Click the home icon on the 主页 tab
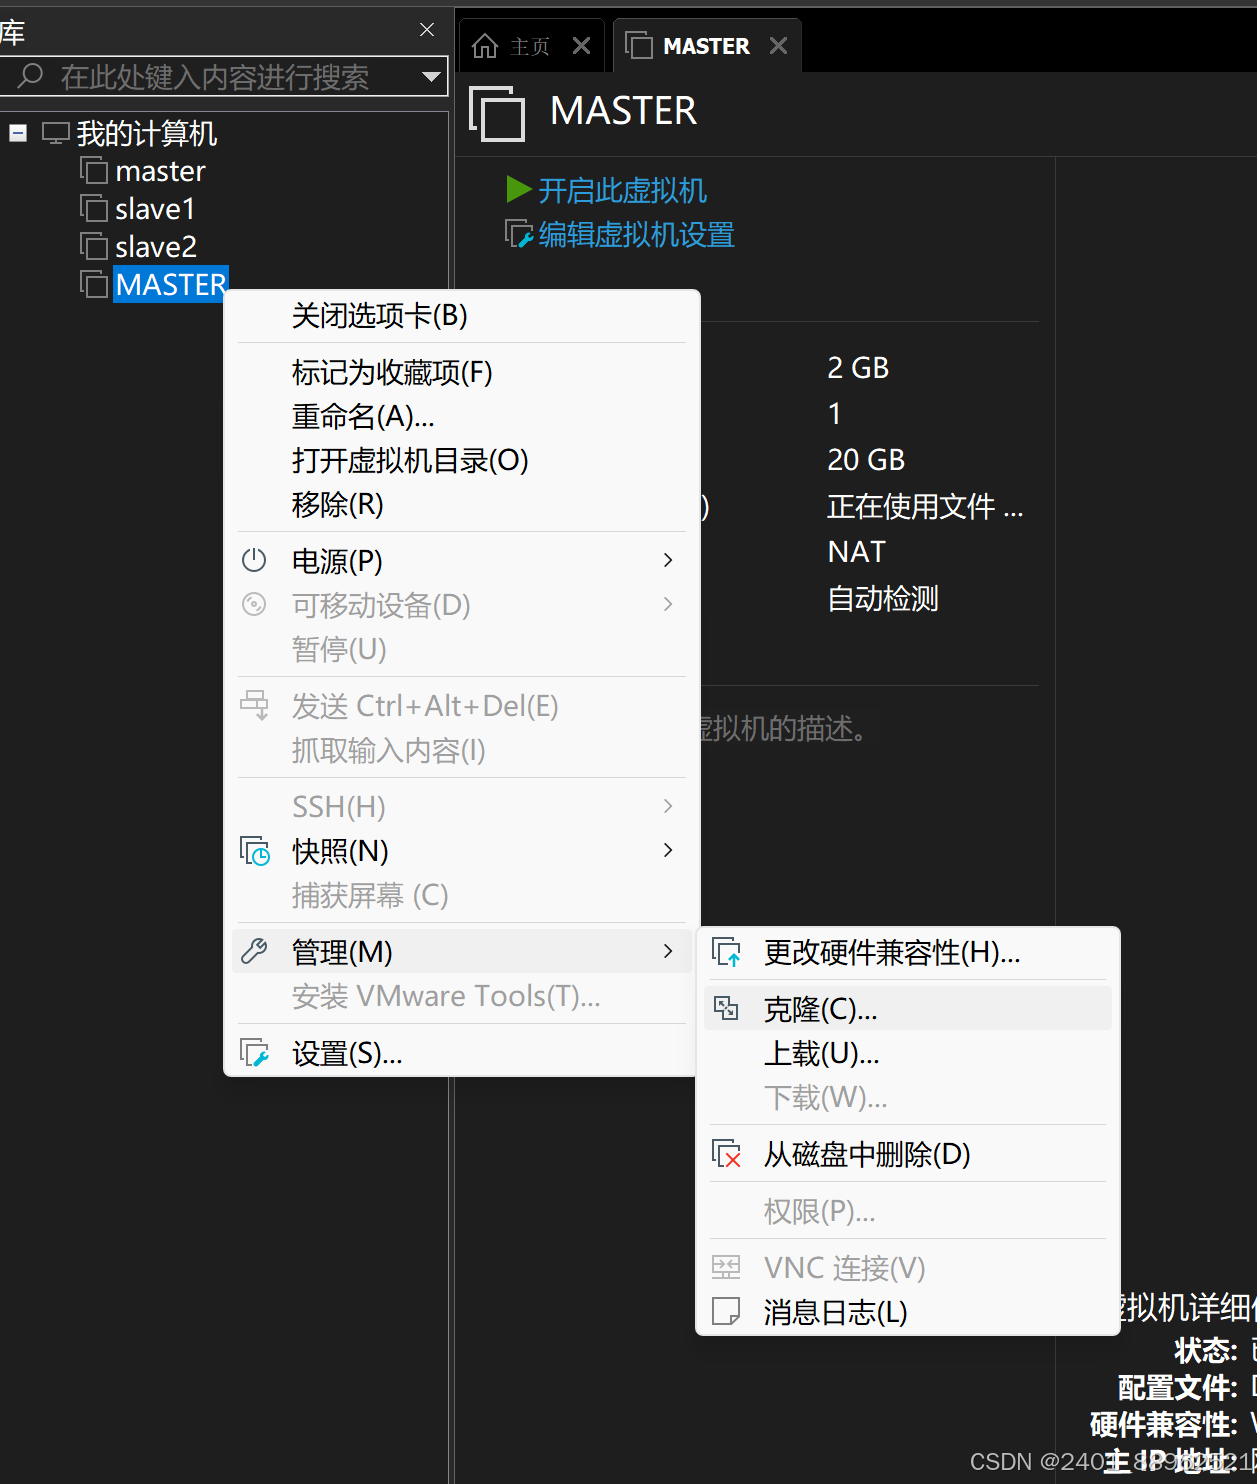The height and width of the screenshot is (1484, 1257). click(485, 46)
